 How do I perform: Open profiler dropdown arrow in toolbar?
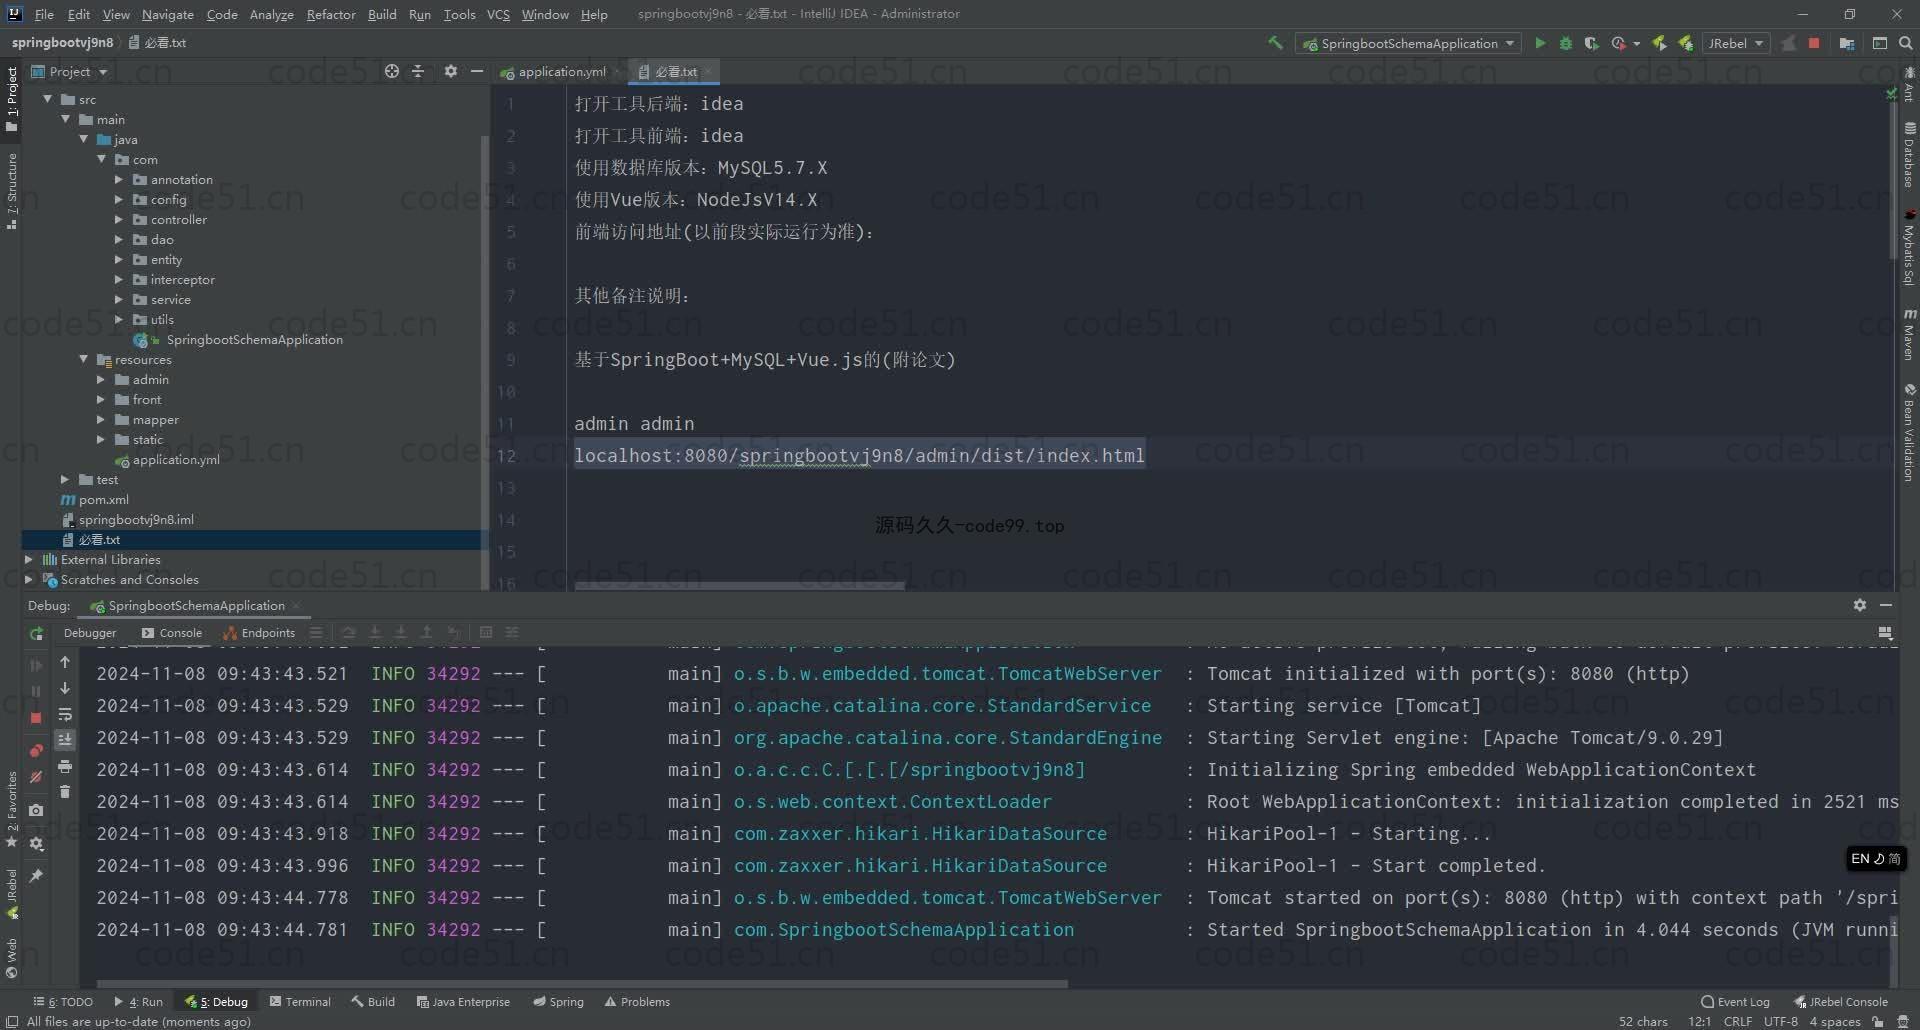click(1637, 44)
